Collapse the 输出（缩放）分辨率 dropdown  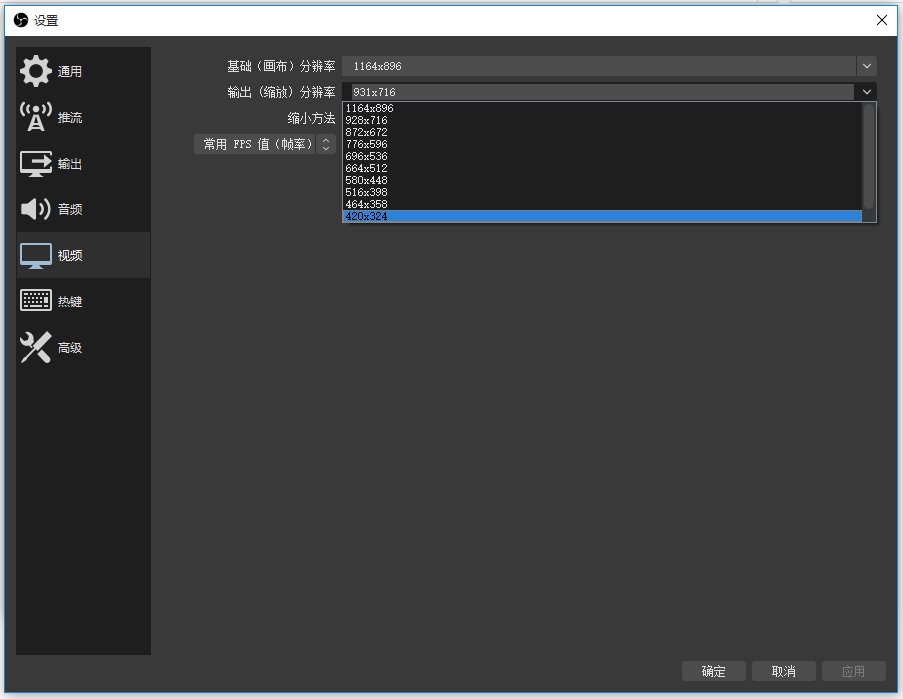[866, 91]
